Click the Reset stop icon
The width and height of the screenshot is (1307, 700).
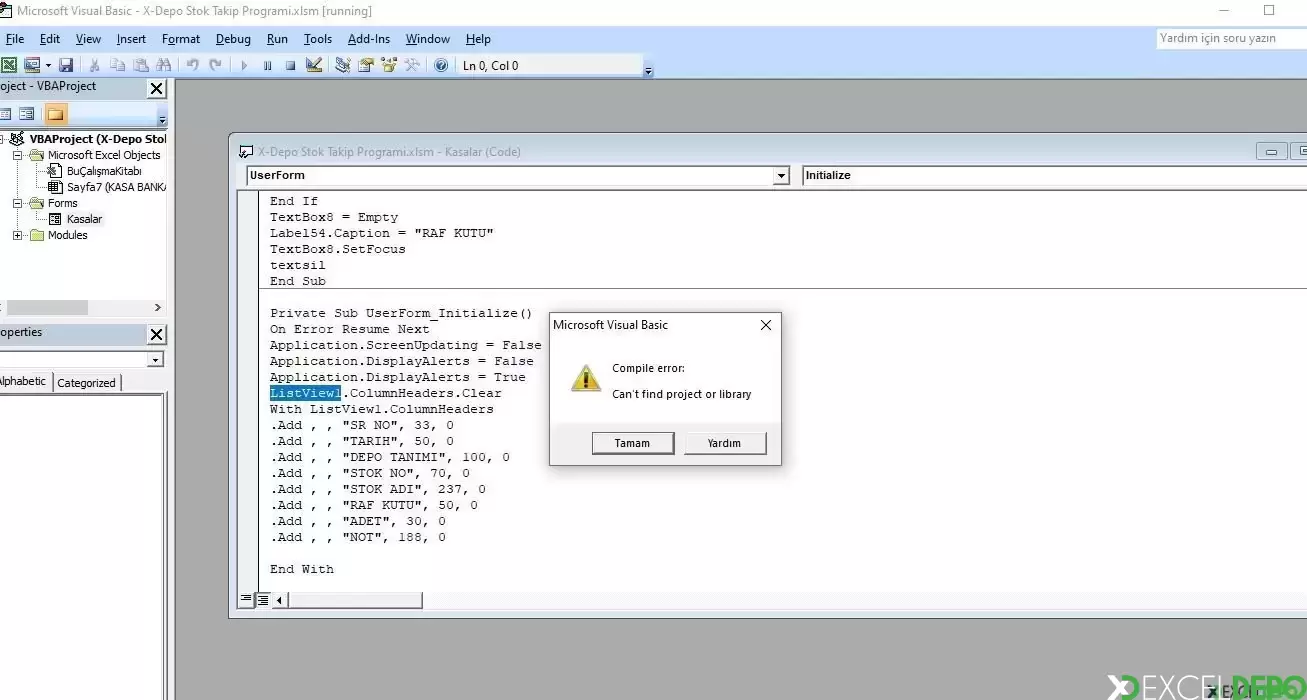(x=290, y=65)
